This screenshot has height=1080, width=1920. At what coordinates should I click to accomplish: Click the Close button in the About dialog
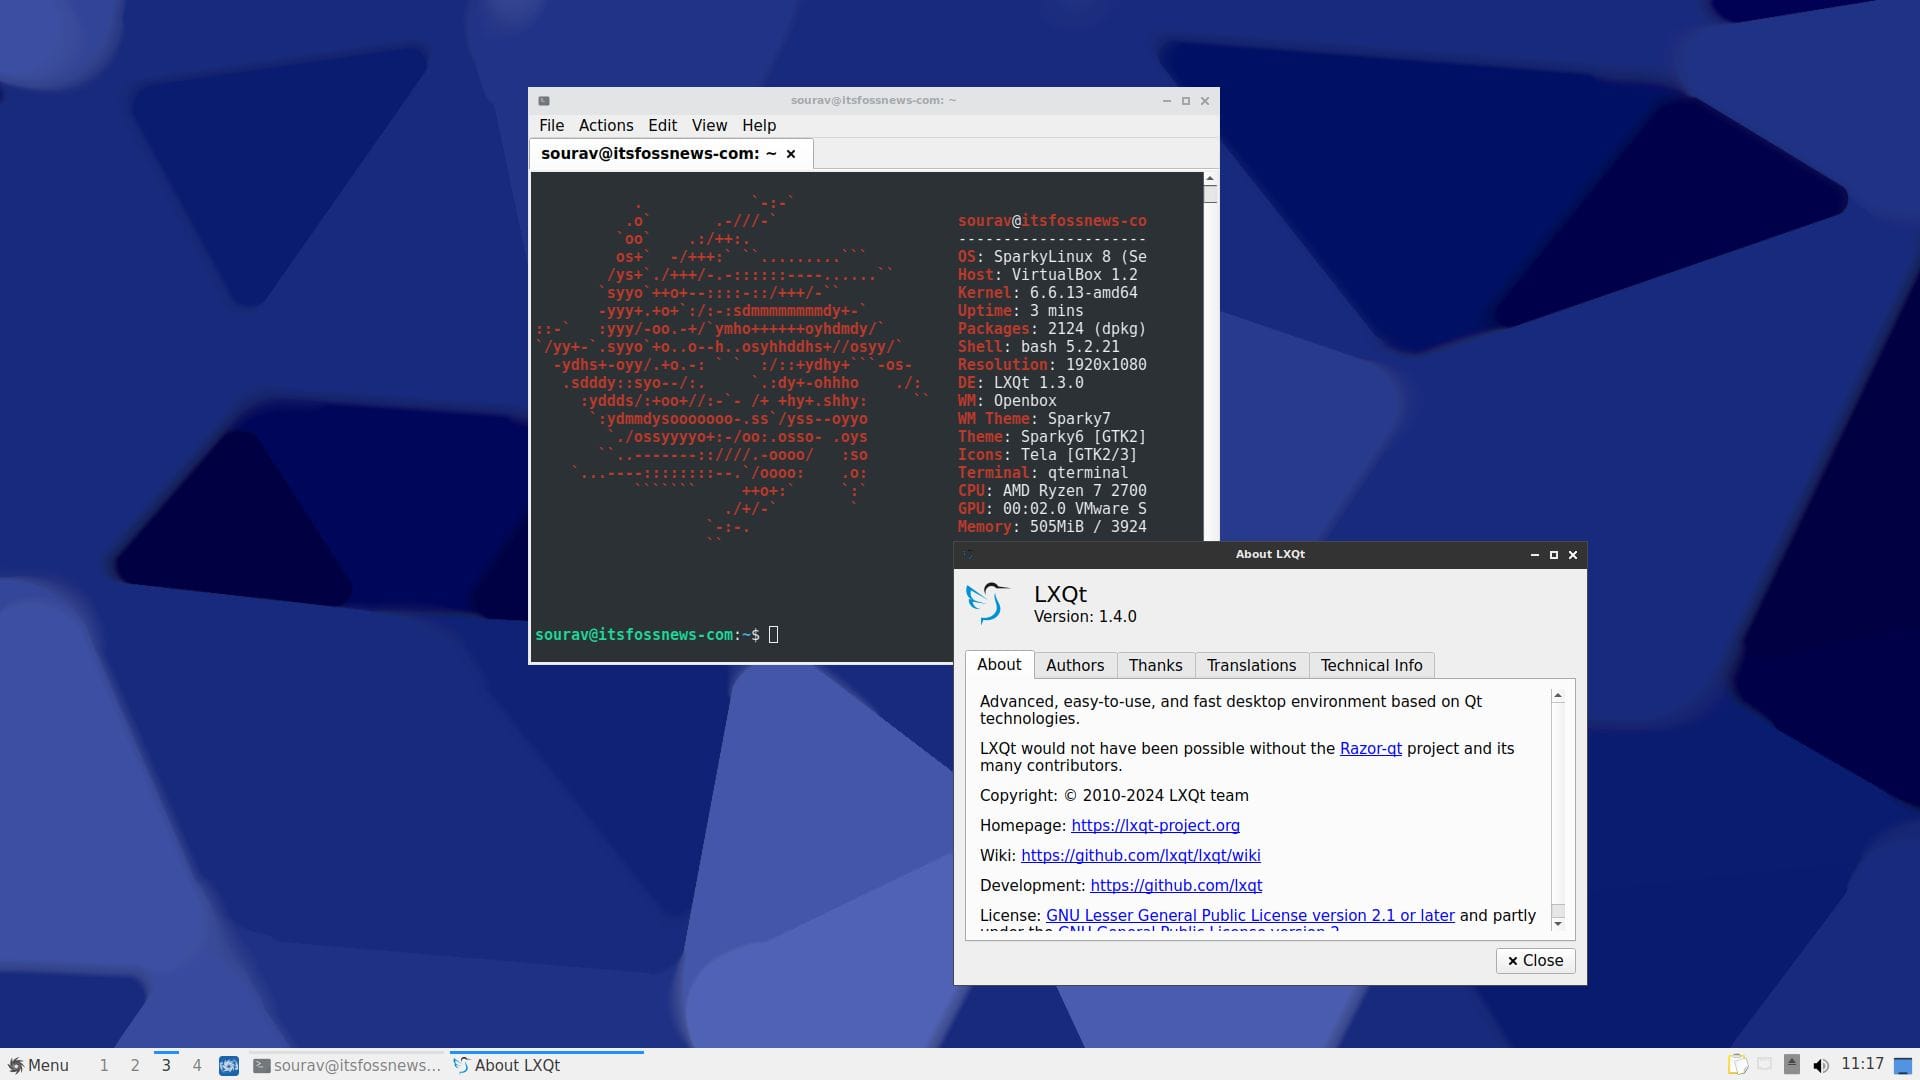(1534, 960)
